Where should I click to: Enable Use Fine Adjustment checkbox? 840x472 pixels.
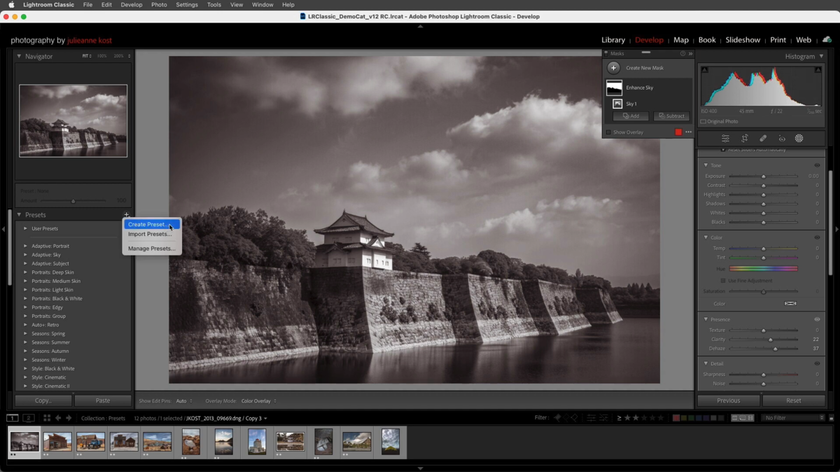[x=723, y=281]
